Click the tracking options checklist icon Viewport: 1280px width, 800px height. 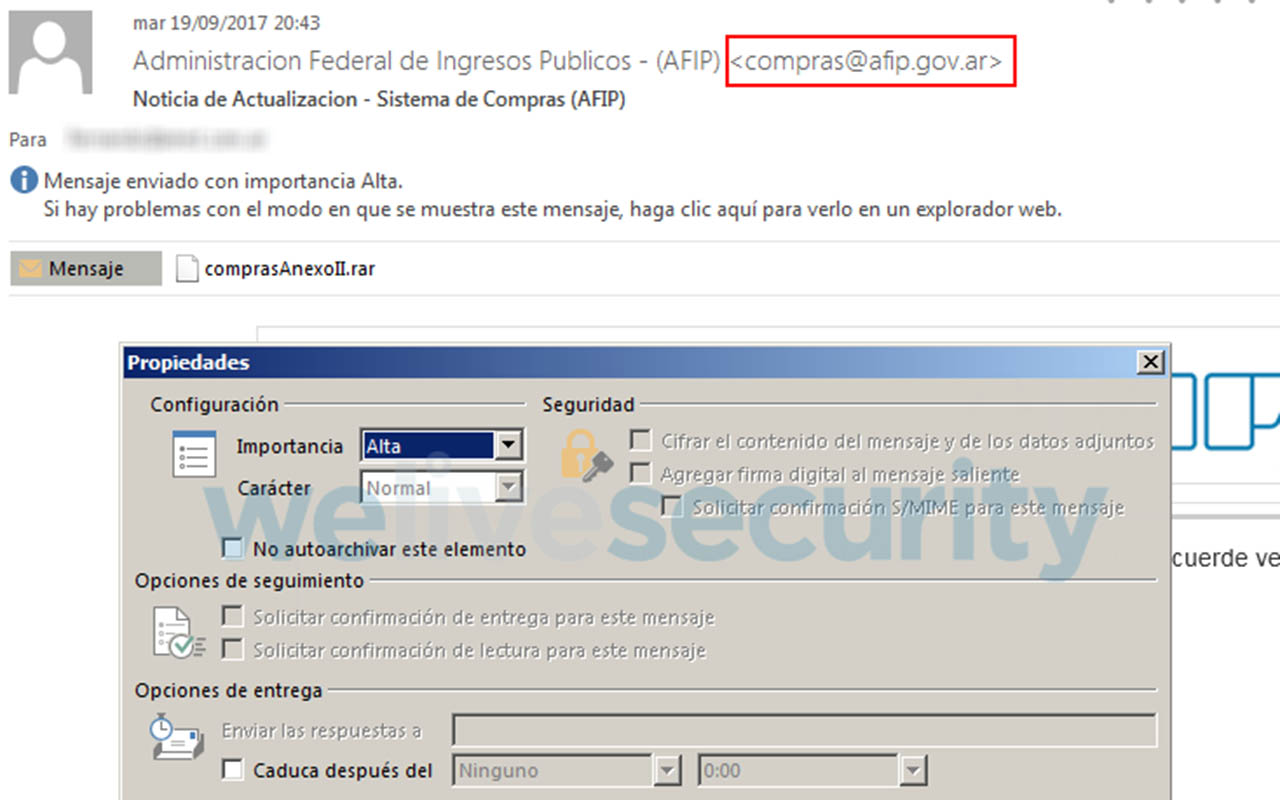click(x=179, y=632)
